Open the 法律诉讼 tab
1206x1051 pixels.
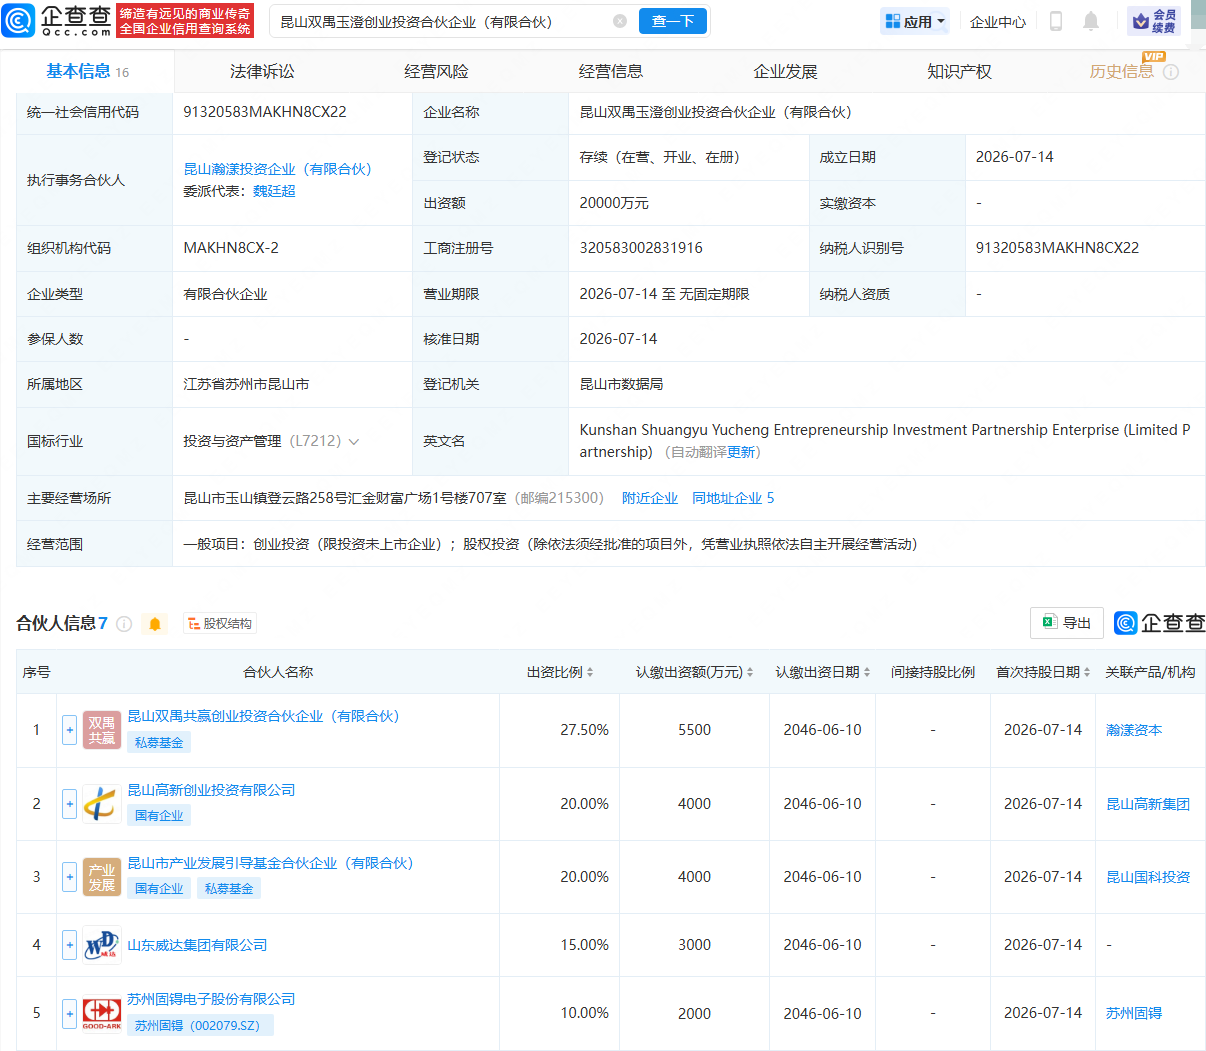coord(262,72)
